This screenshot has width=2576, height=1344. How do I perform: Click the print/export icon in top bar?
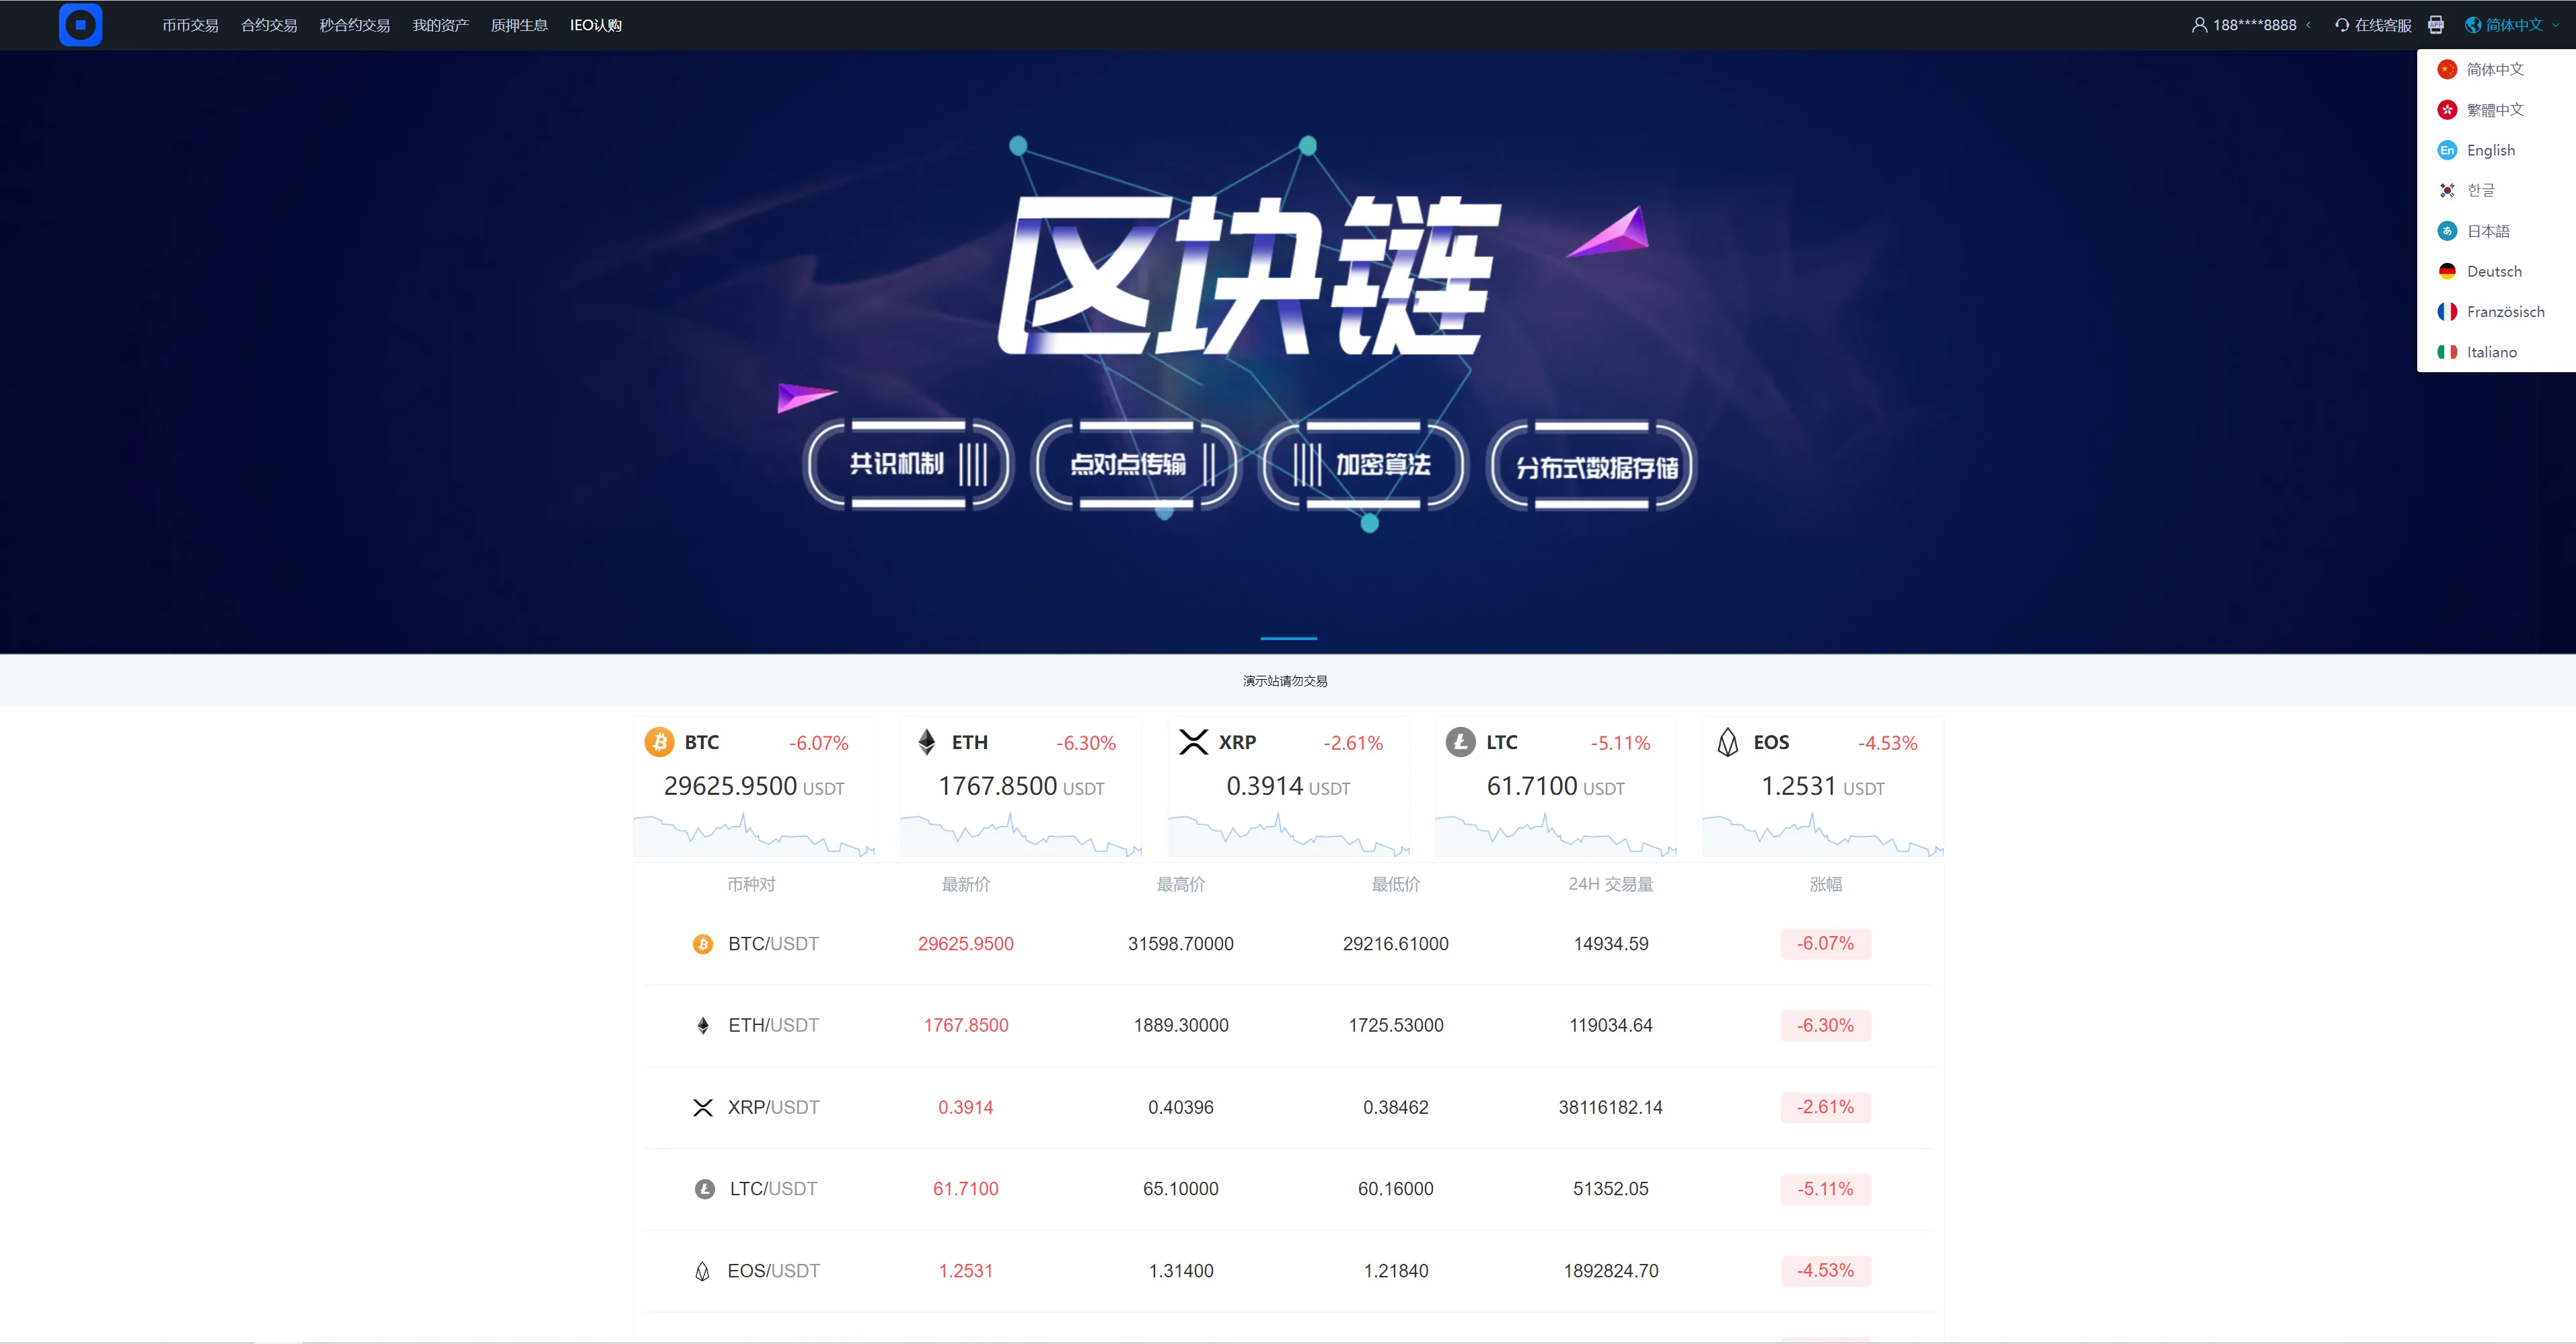pyautogui.click(x=2436, y=24)
